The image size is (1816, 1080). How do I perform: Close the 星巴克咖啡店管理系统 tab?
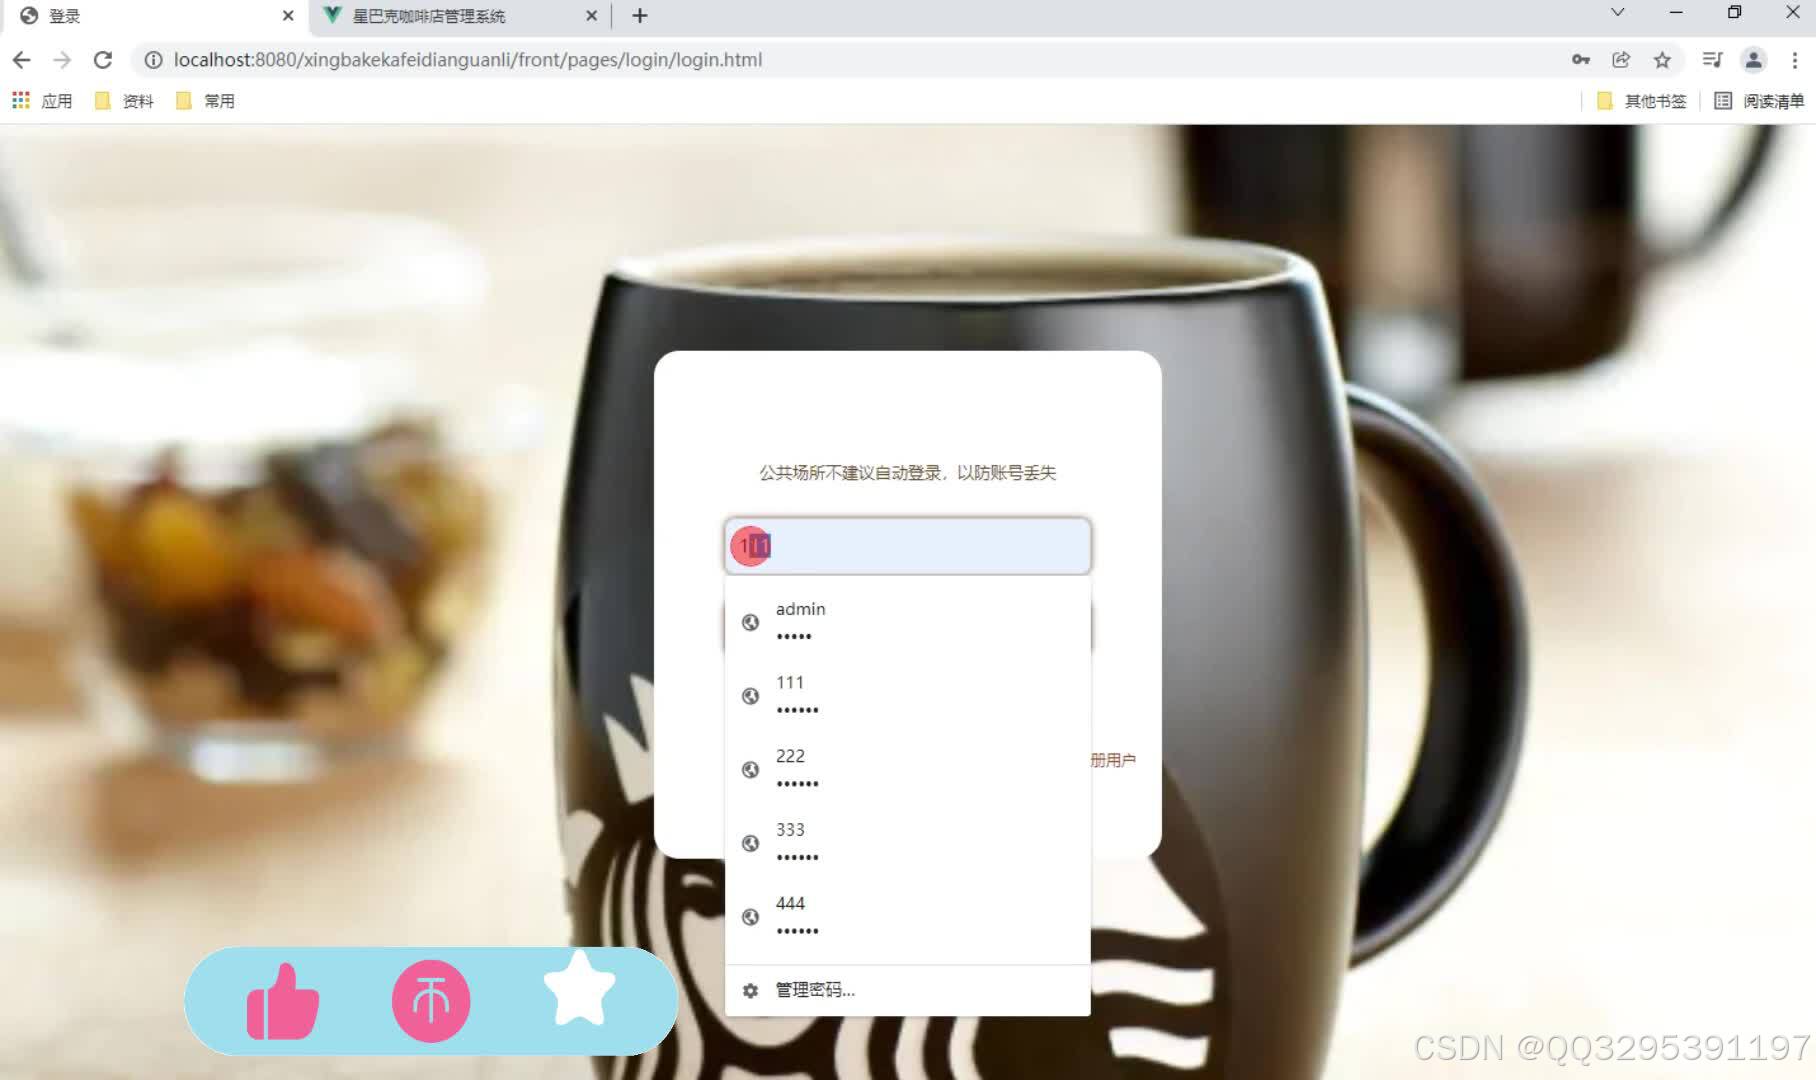point(591,16)
